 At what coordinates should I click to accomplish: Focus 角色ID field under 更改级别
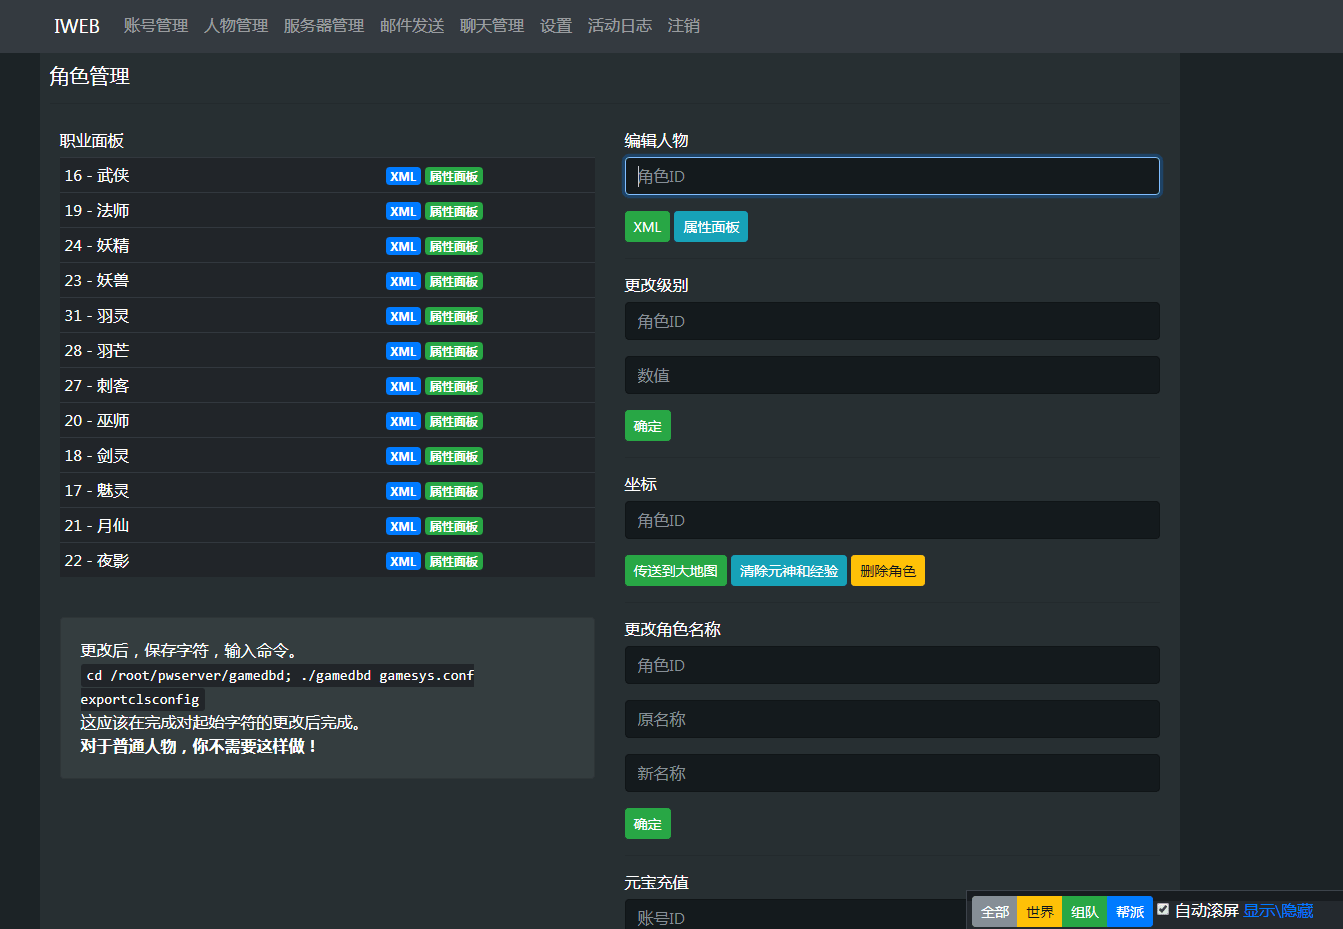(892, 321)
